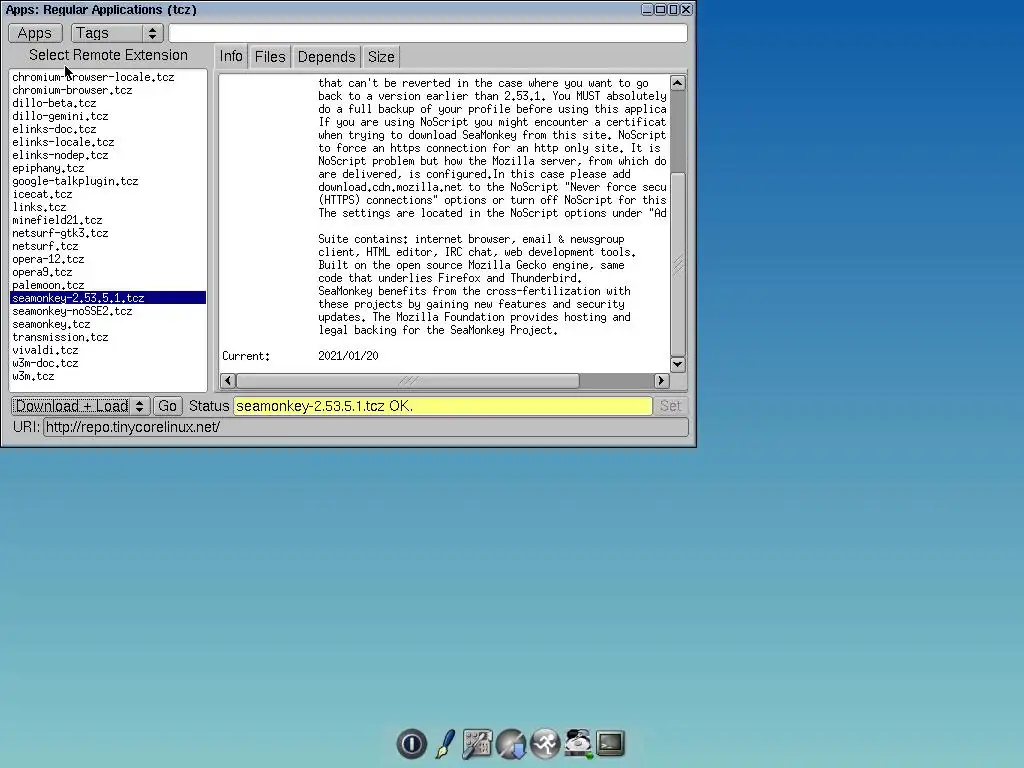This screenshot has height=768, width=1024.
Task: Expand the Download + Load dropdown
Action: 81,406
